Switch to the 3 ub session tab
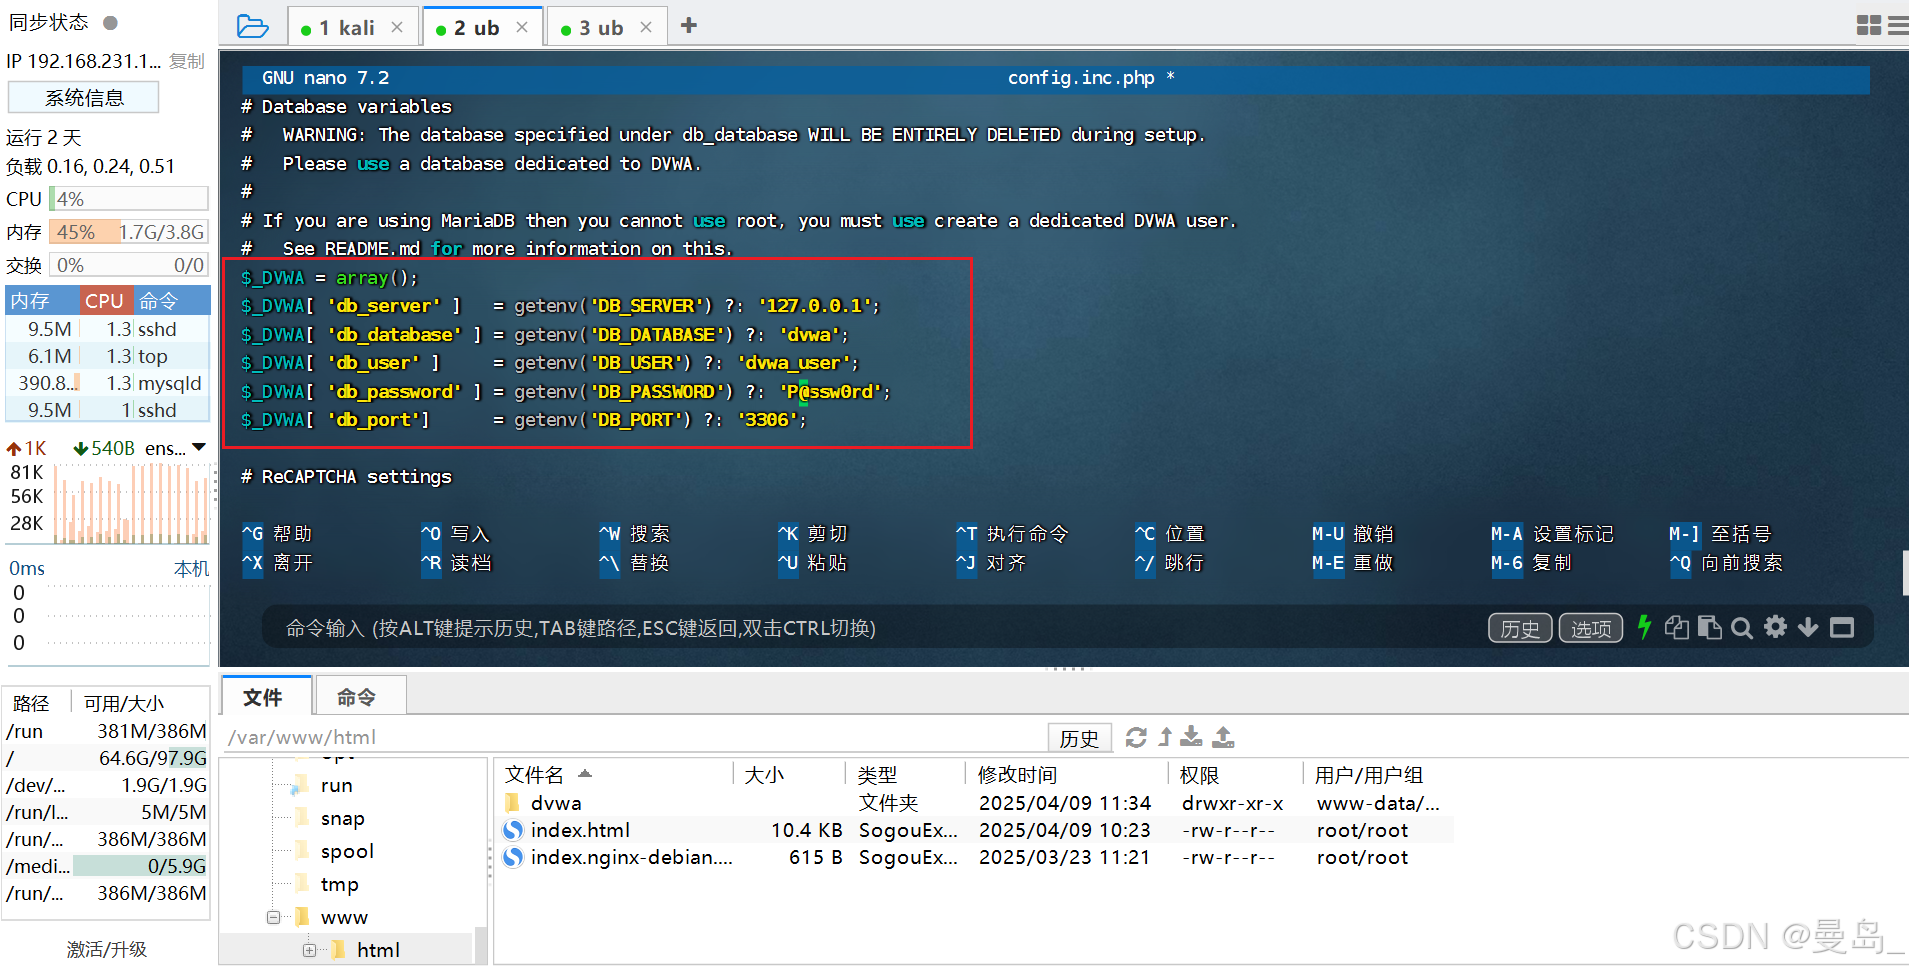Viewport: 1909px width, 968px height. pos(600,28)
